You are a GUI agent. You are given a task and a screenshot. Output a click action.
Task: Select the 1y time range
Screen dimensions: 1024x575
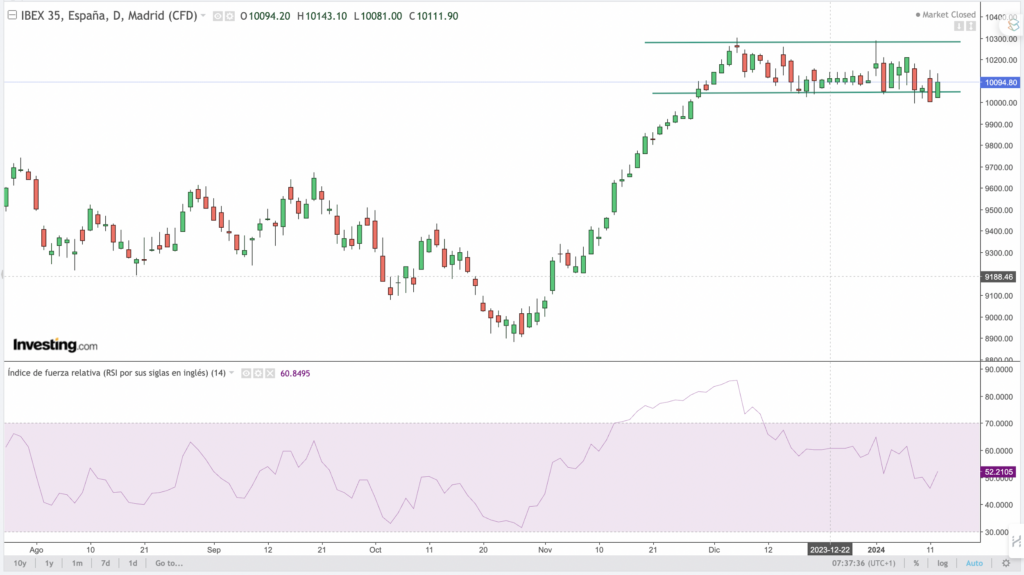click(x=49, y=564)
